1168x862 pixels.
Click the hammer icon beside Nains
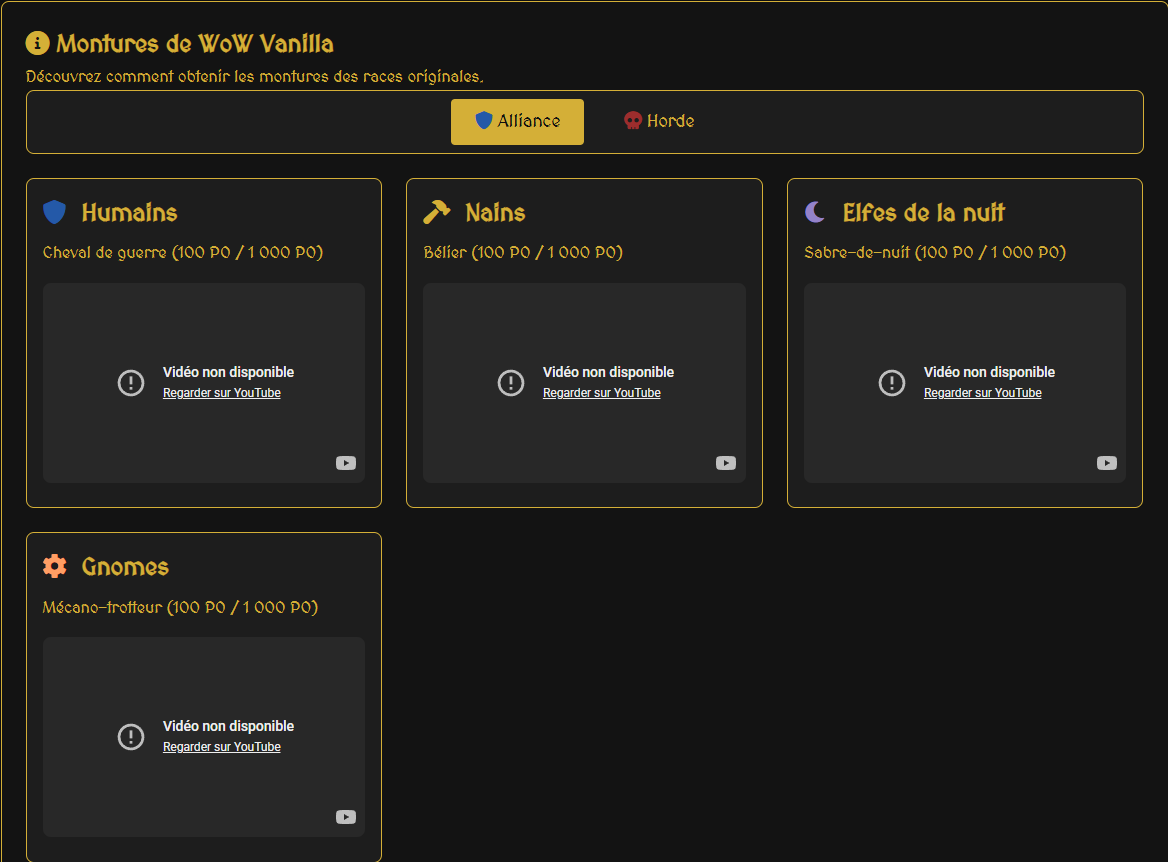point(437,212)
